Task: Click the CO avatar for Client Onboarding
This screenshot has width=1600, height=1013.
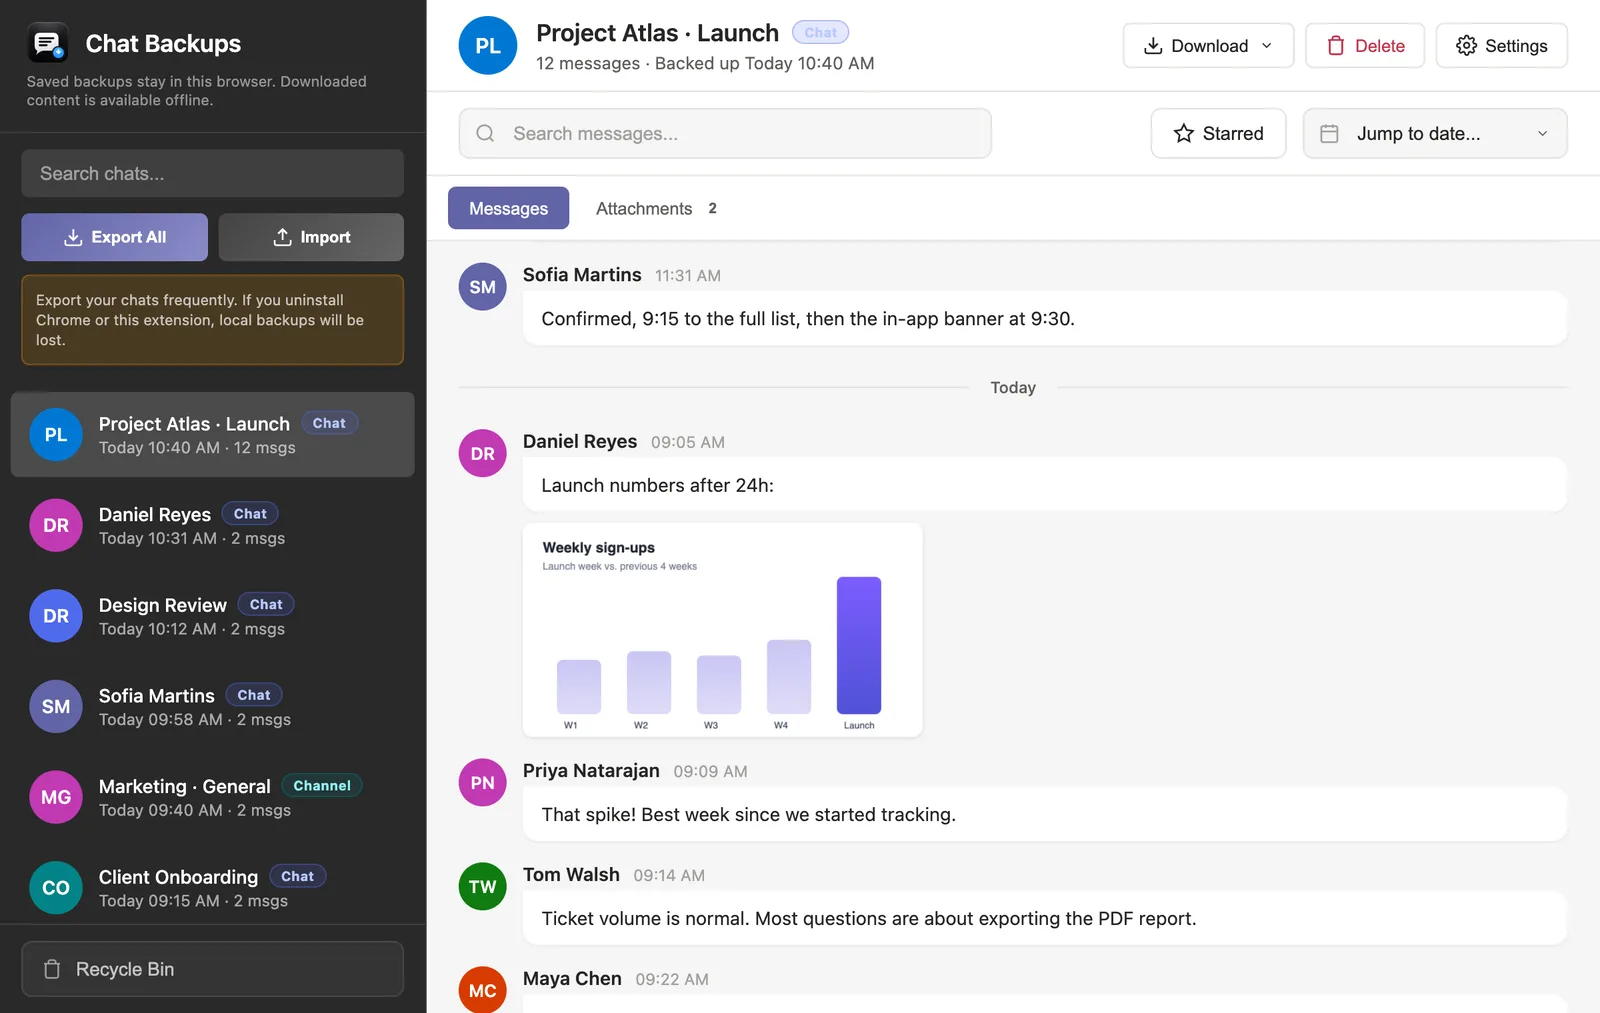Action: 56,888
